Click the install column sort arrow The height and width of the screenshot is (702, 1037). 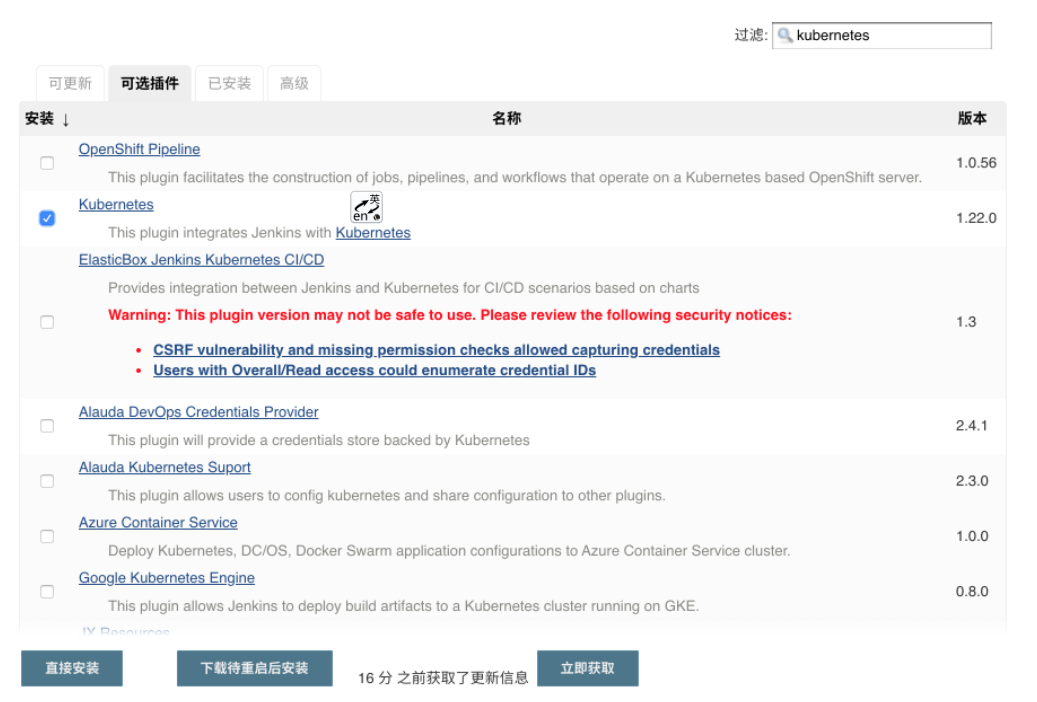65,120
